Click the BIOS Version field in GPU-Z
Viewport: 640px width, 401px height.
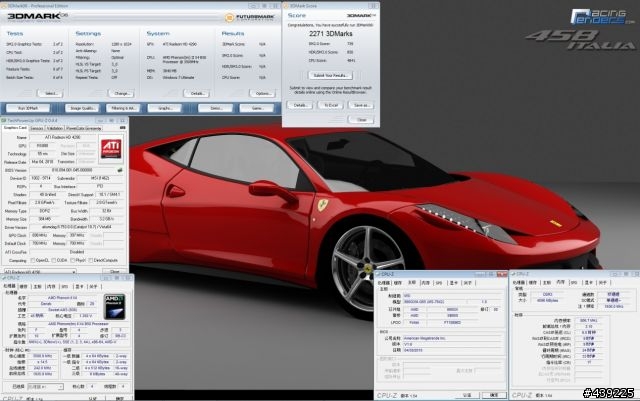tap(72, 170)
